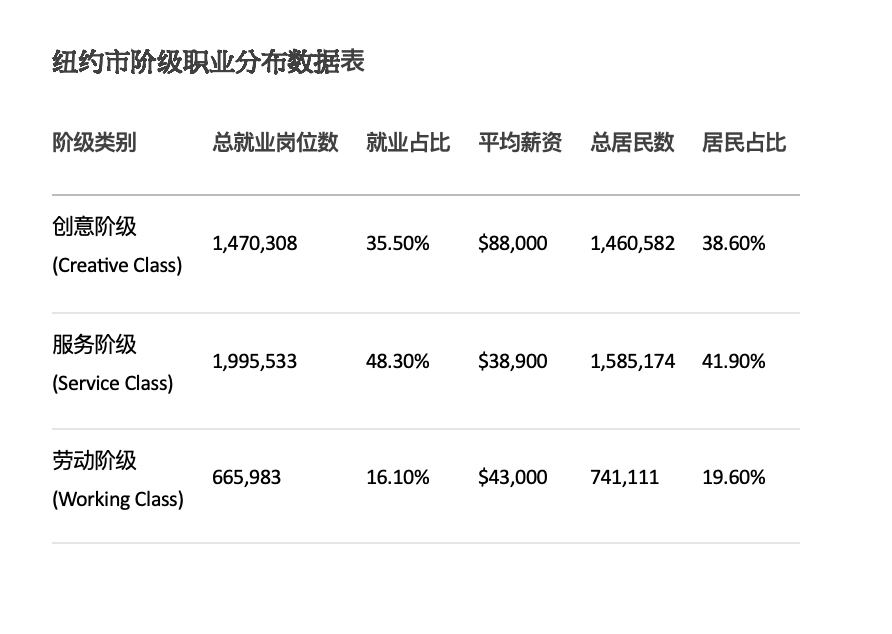Viewport: 892px width, 634px height.
Task: Click the 平均薪资 column header
Action: [x=520, y=142]
